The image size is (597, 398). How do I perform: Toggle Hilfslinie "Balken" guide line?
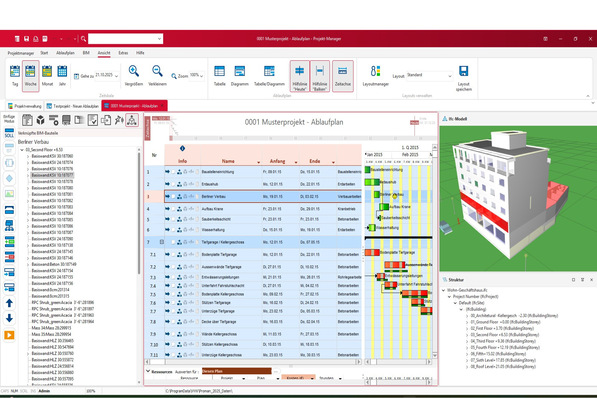coord(320,76)
